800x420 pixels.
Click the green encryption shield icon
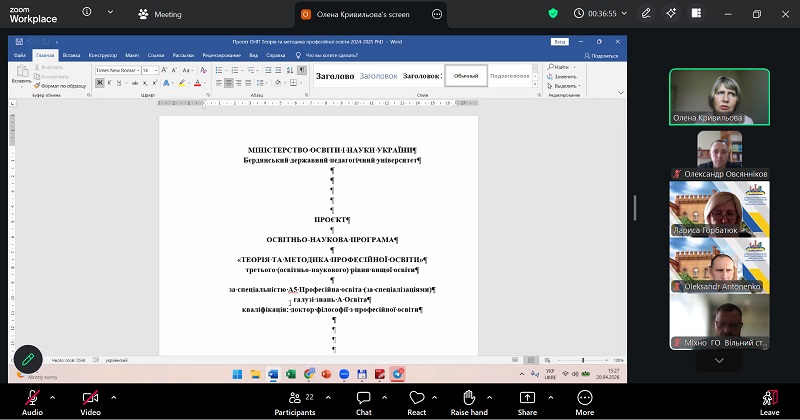point(553,14)
